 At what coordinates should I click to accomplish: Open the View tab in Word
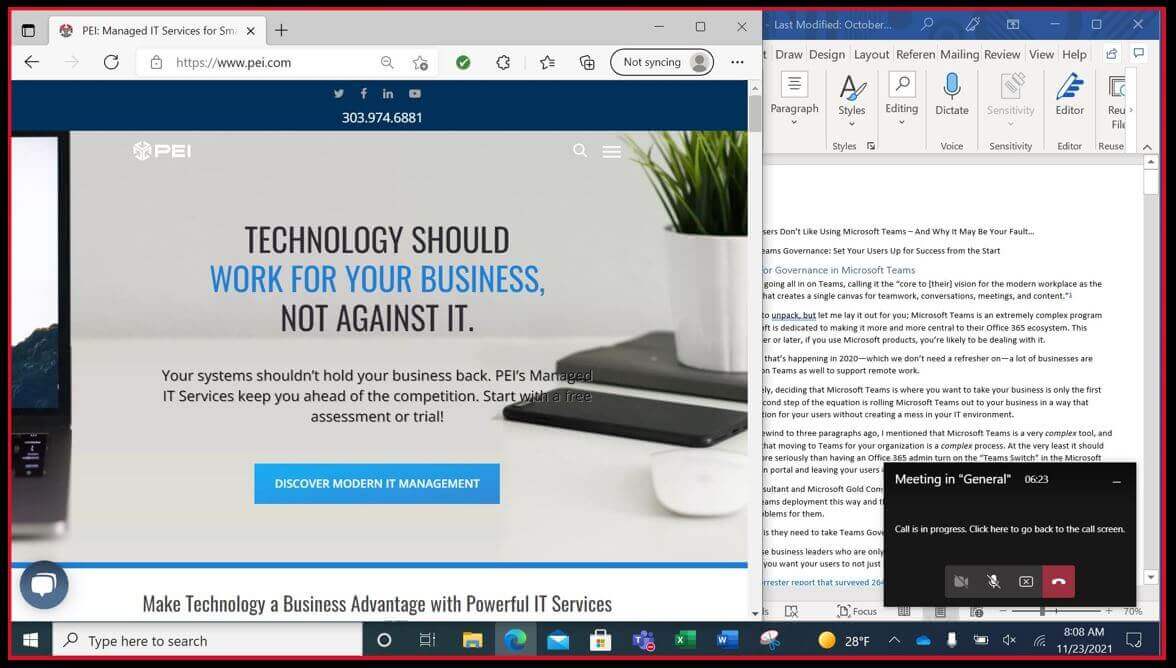pyautogui.click(x=1041, y=55)
